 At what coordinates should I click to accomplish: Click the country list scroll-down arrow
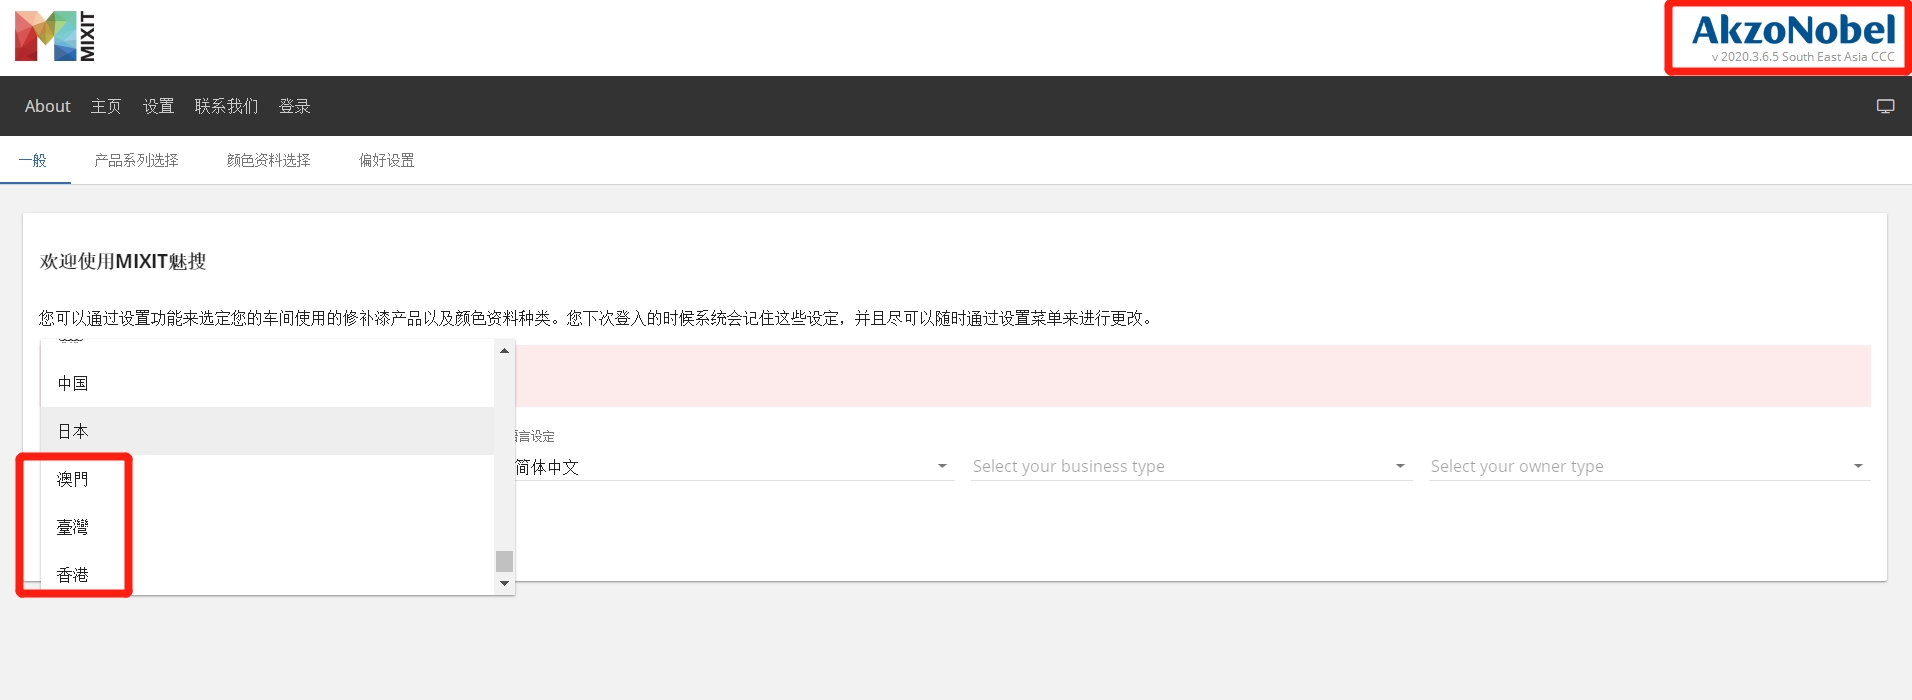pyautogui.click(x=504, y=583)
